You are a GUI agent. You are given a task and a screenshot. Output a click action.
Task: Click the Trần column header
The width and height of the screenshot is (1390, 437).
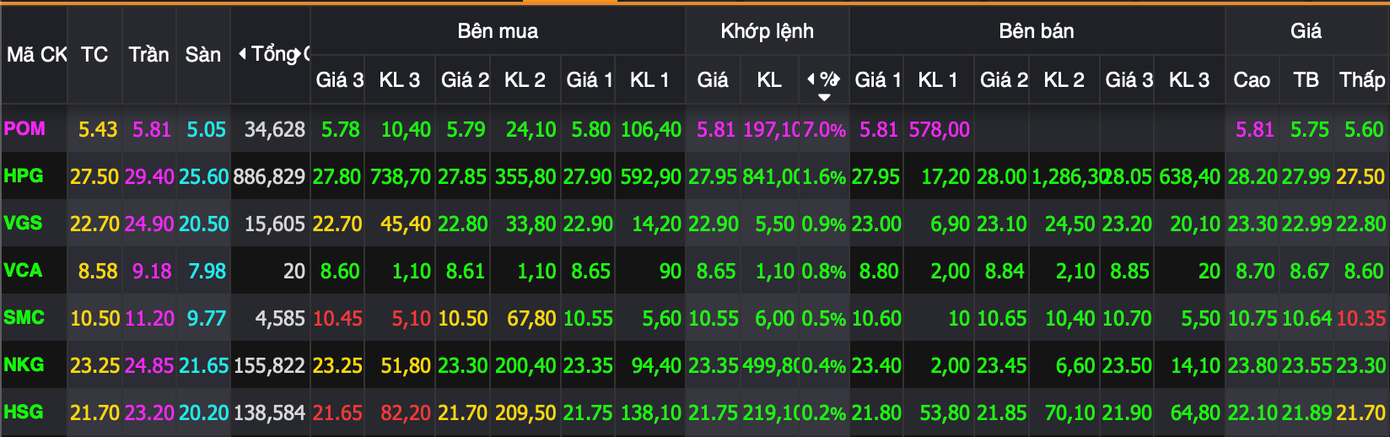tap(149, 55)
